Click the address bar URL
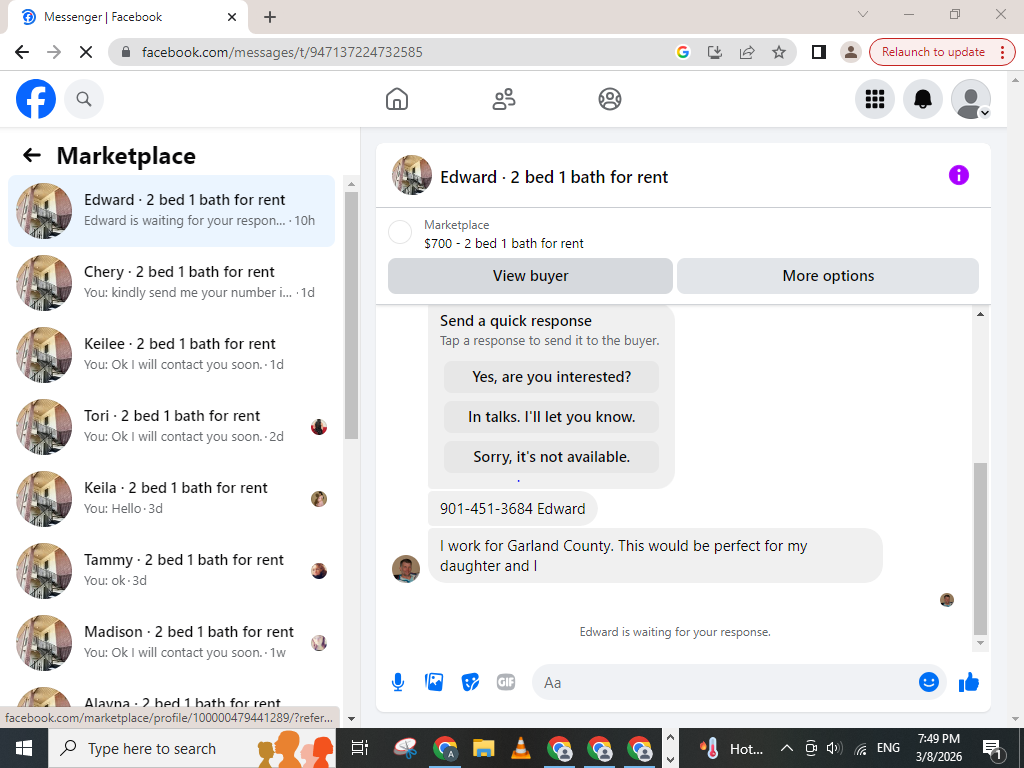This screenshot has width=1024, height=768. pyautogui.click(x=282, y=52)
